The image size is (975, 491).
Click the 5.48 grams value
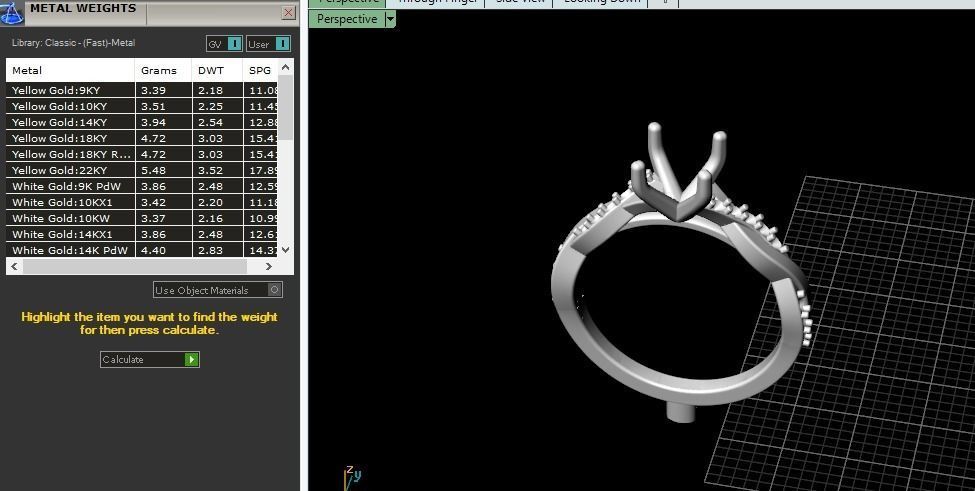tap(154, 170)
